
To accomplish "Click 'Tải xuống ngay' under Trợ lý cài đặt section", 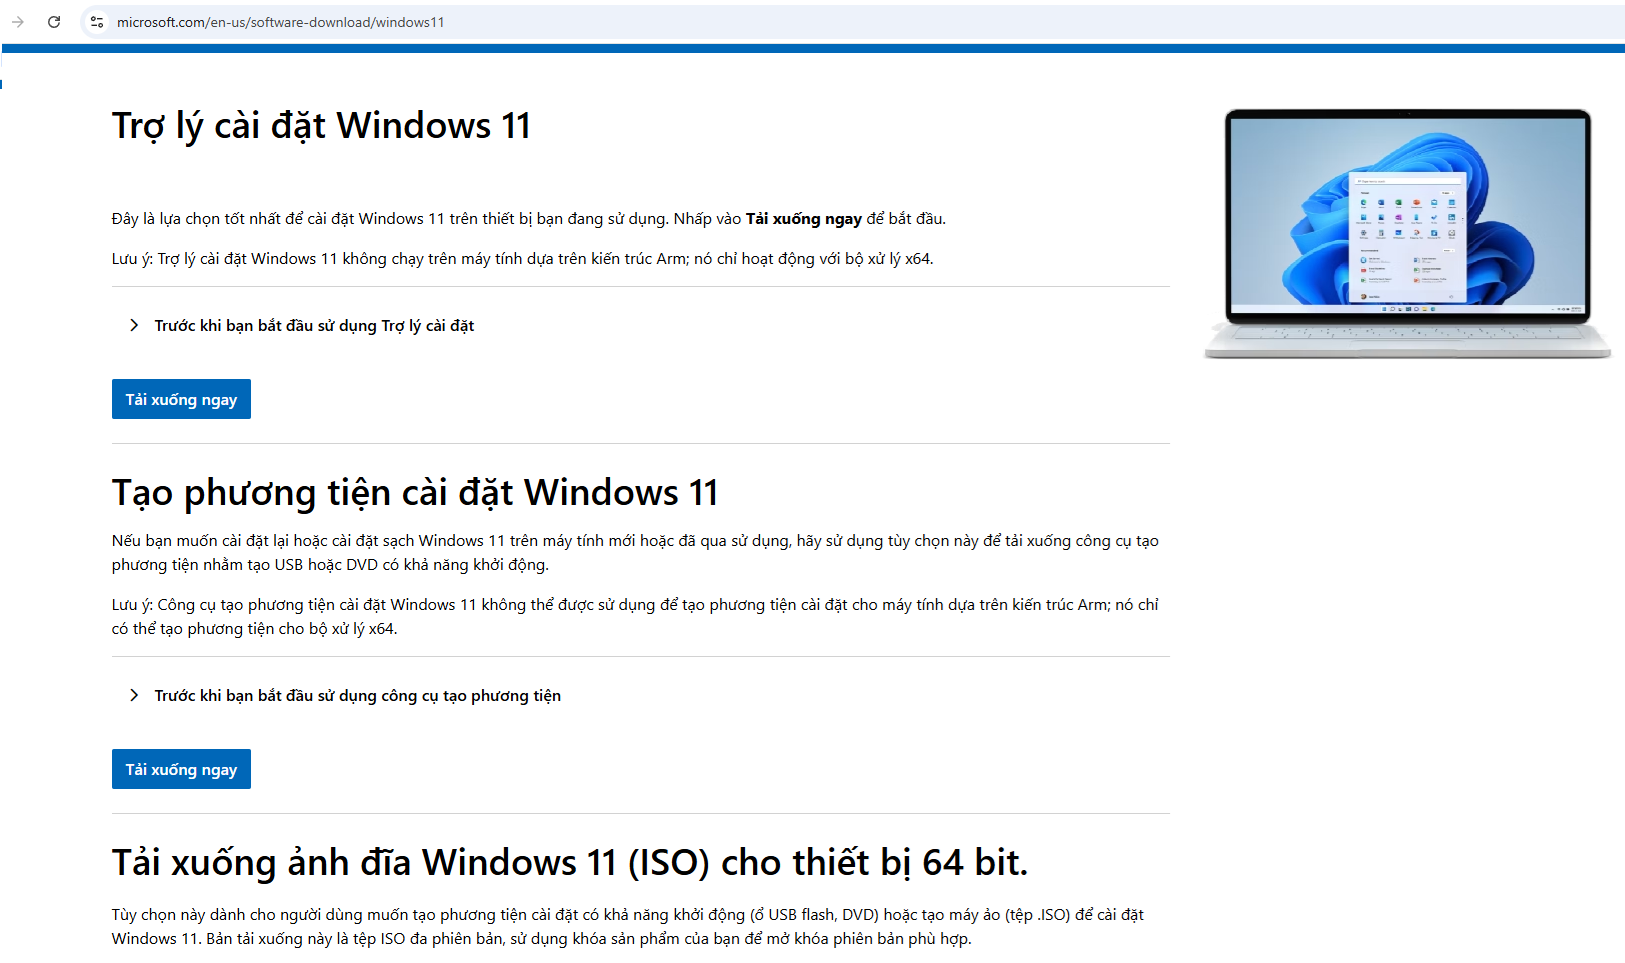I will coord(181,399).
